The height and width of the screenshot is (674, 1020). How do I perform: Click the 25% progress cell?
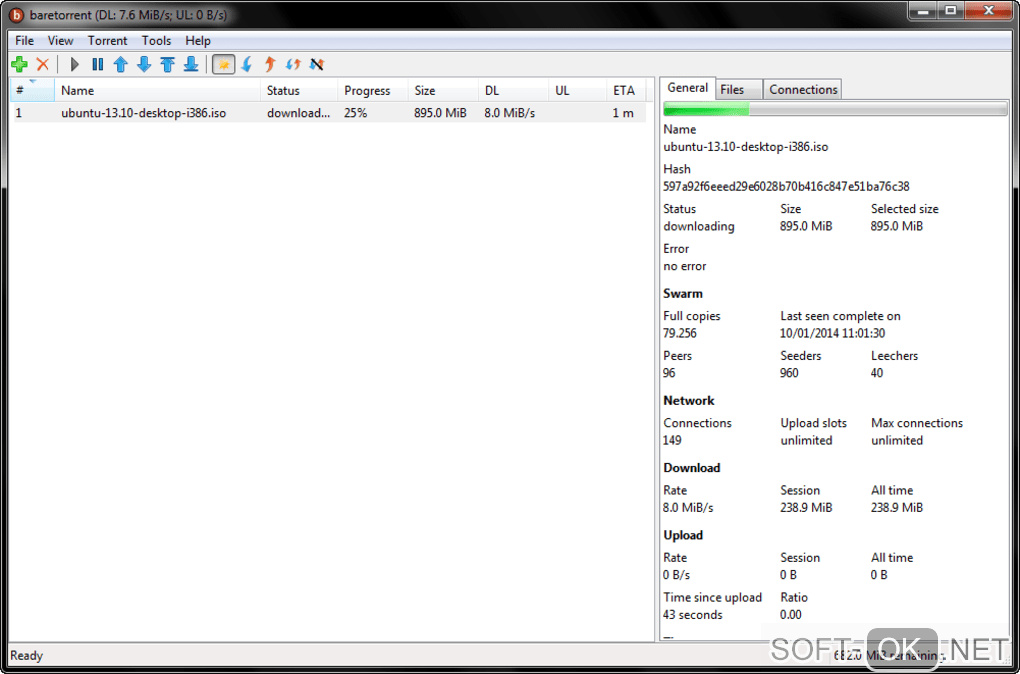click(356, 113)
